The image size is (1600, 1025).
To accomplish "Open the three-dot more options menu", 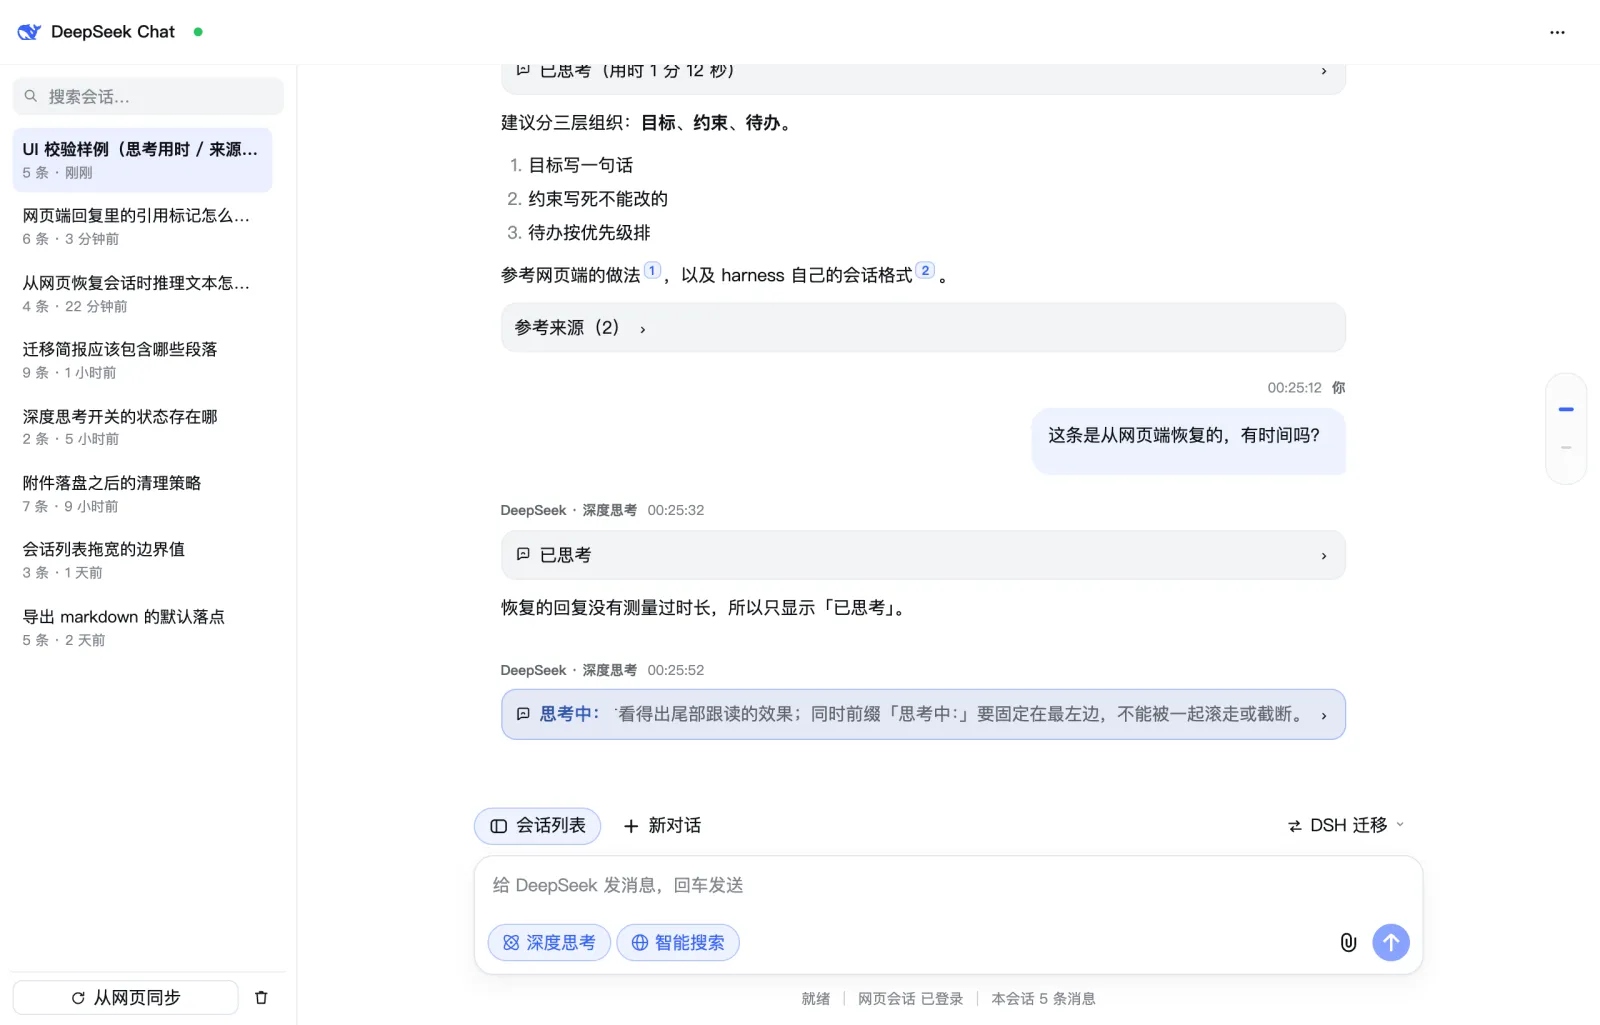I will [1557, 32].
